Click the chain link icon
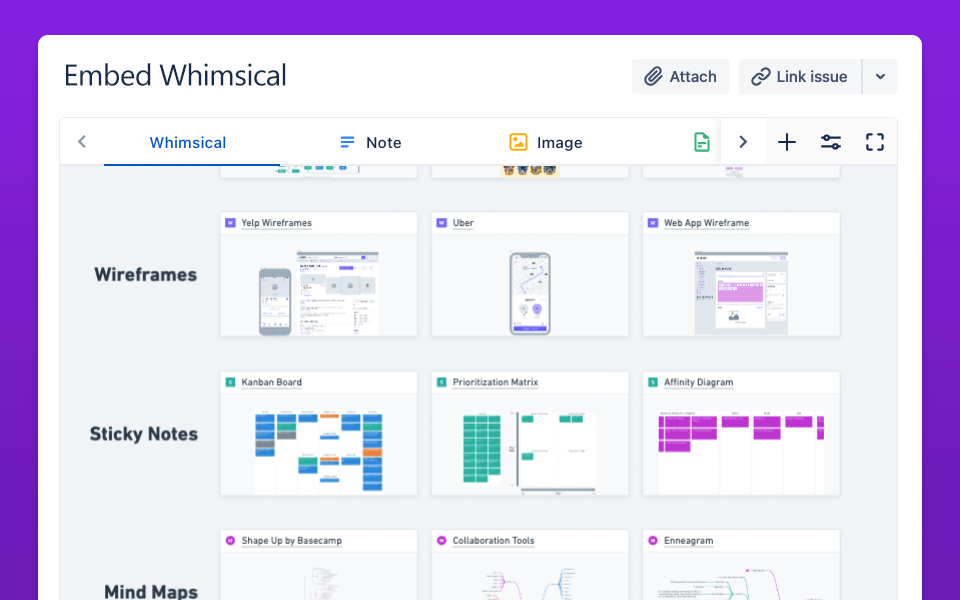 [x=760, y=77]
